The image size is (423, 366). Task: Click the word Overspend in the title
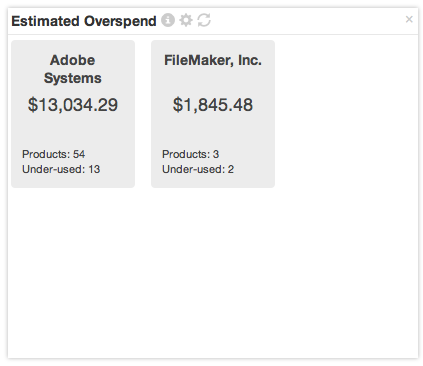(120, 21)
